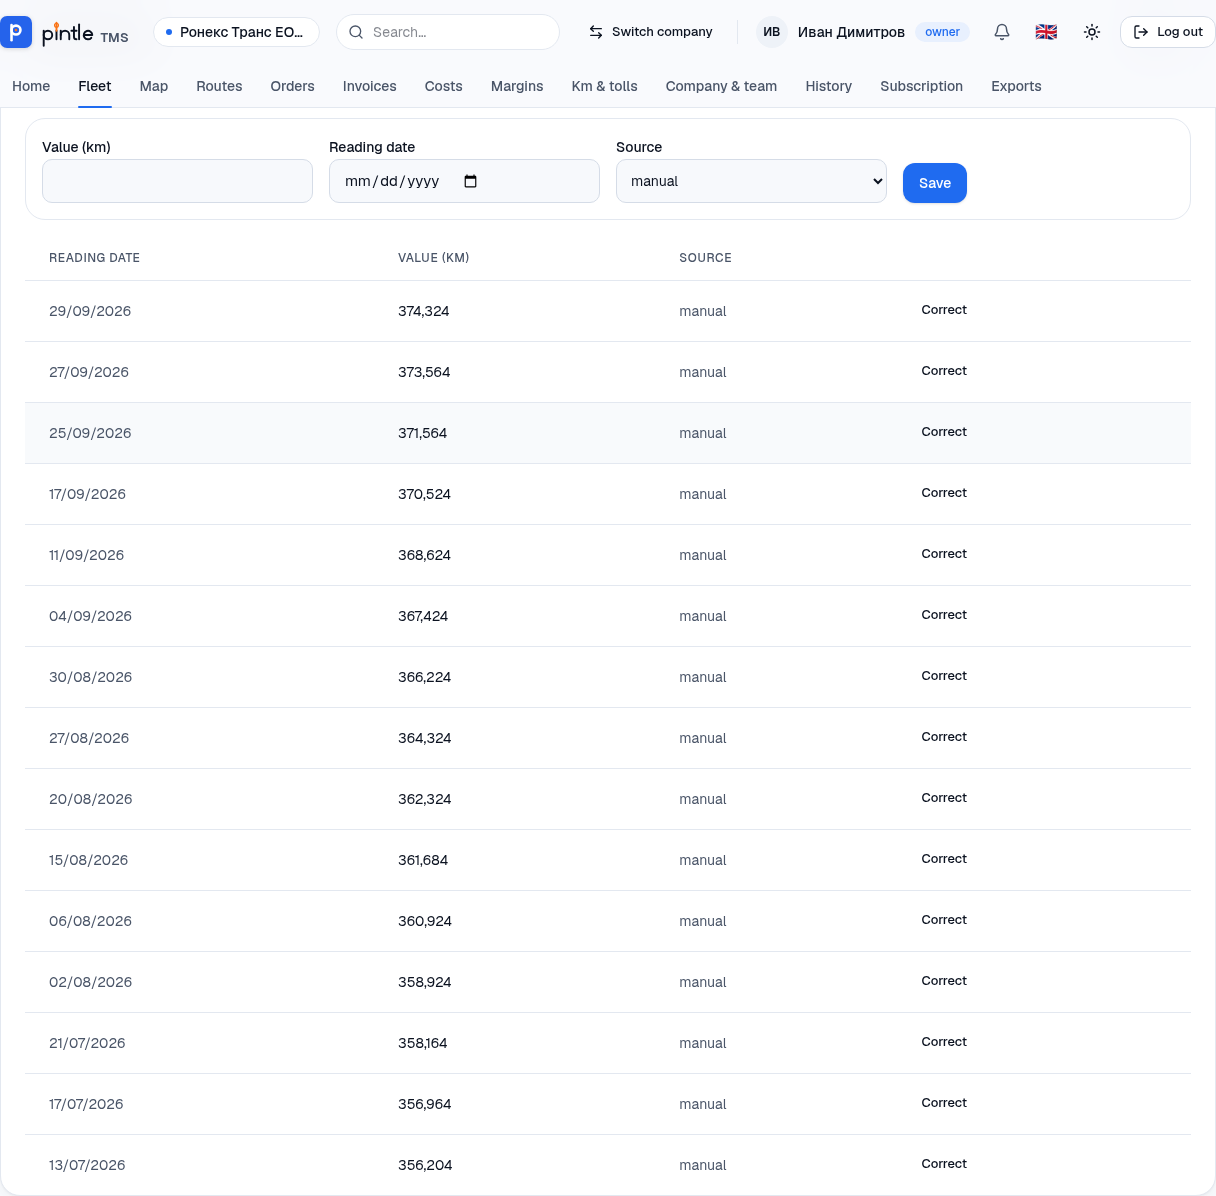This screenshot has width=1216, height=1196.
Task: Open the Margins tab
Action: click(517, 86)
